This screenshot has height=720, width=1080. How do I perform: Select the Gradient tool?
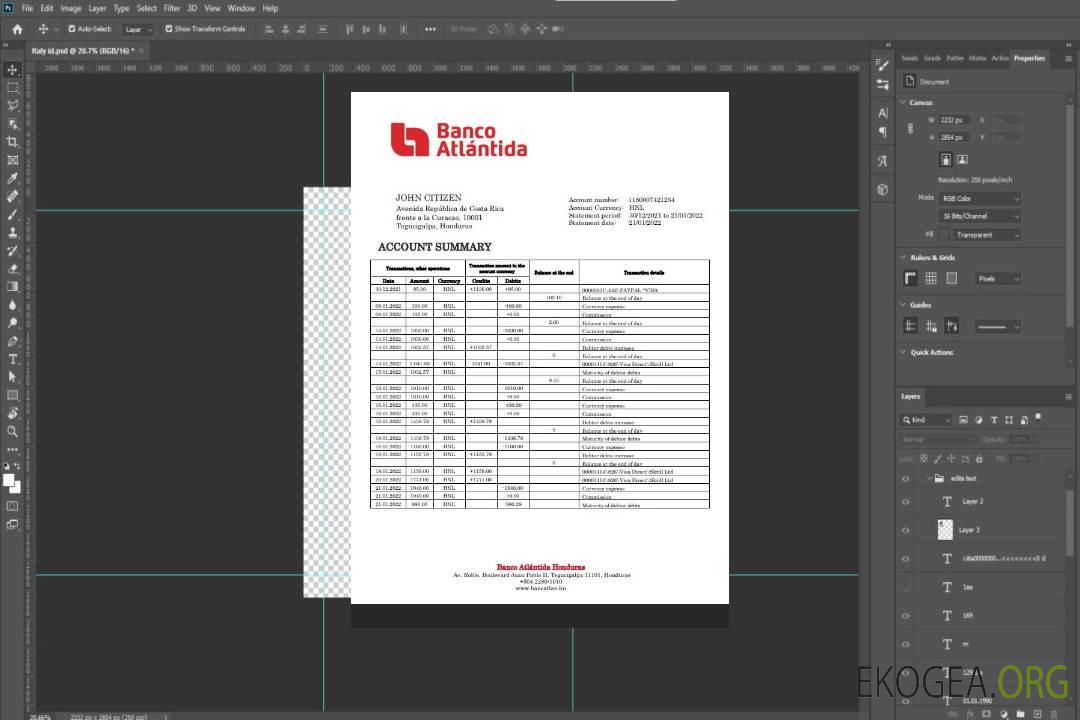tap(12, 287)
